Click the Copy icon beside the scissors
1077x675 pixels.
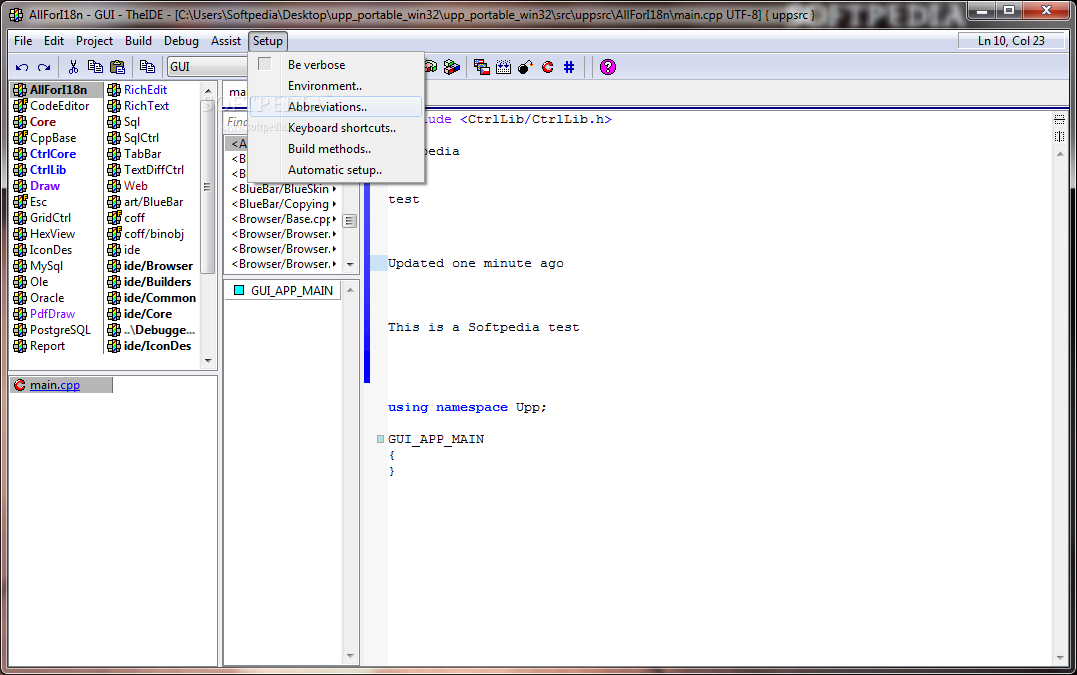point(95,67)
